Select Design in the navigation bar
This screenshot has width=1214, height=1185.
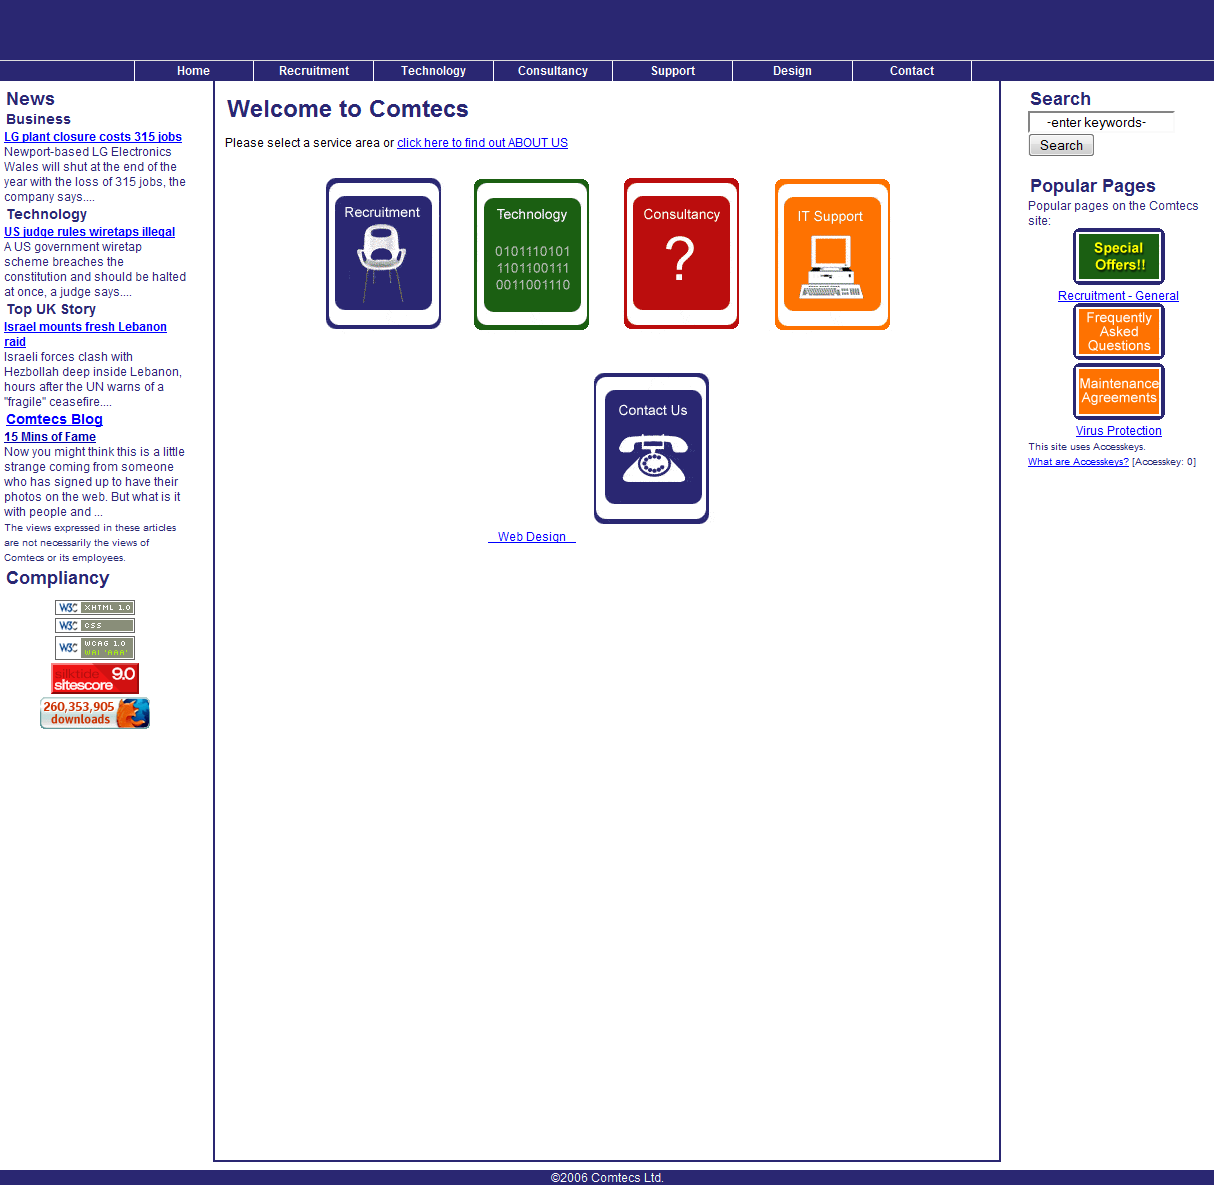point(792,71)
